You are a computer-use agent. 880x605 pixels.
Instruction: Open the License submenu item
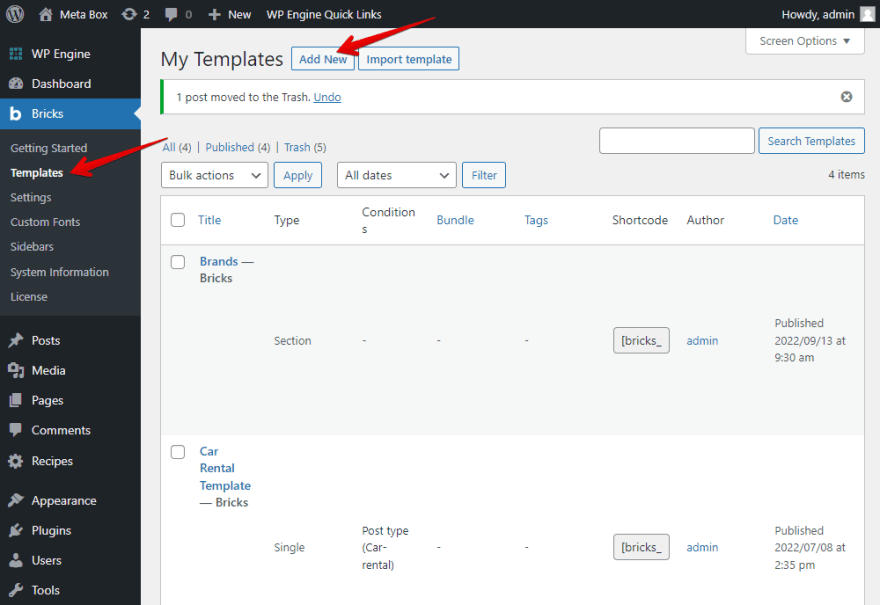click(x=29, y=297)
